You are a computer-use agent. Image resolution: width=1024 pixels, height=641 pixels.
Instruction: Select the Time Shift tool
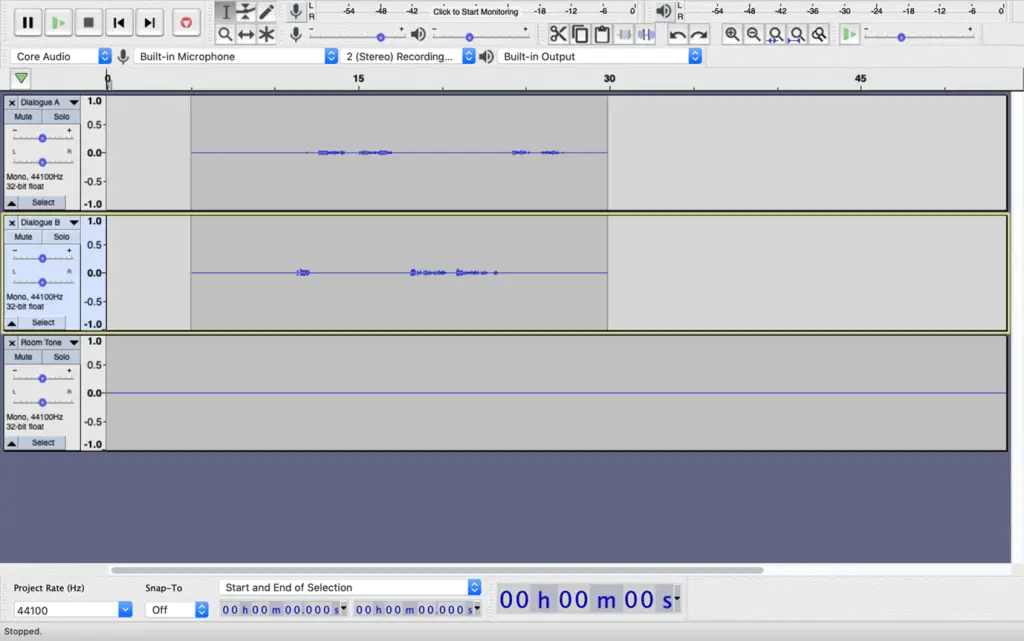pos(246,34)
